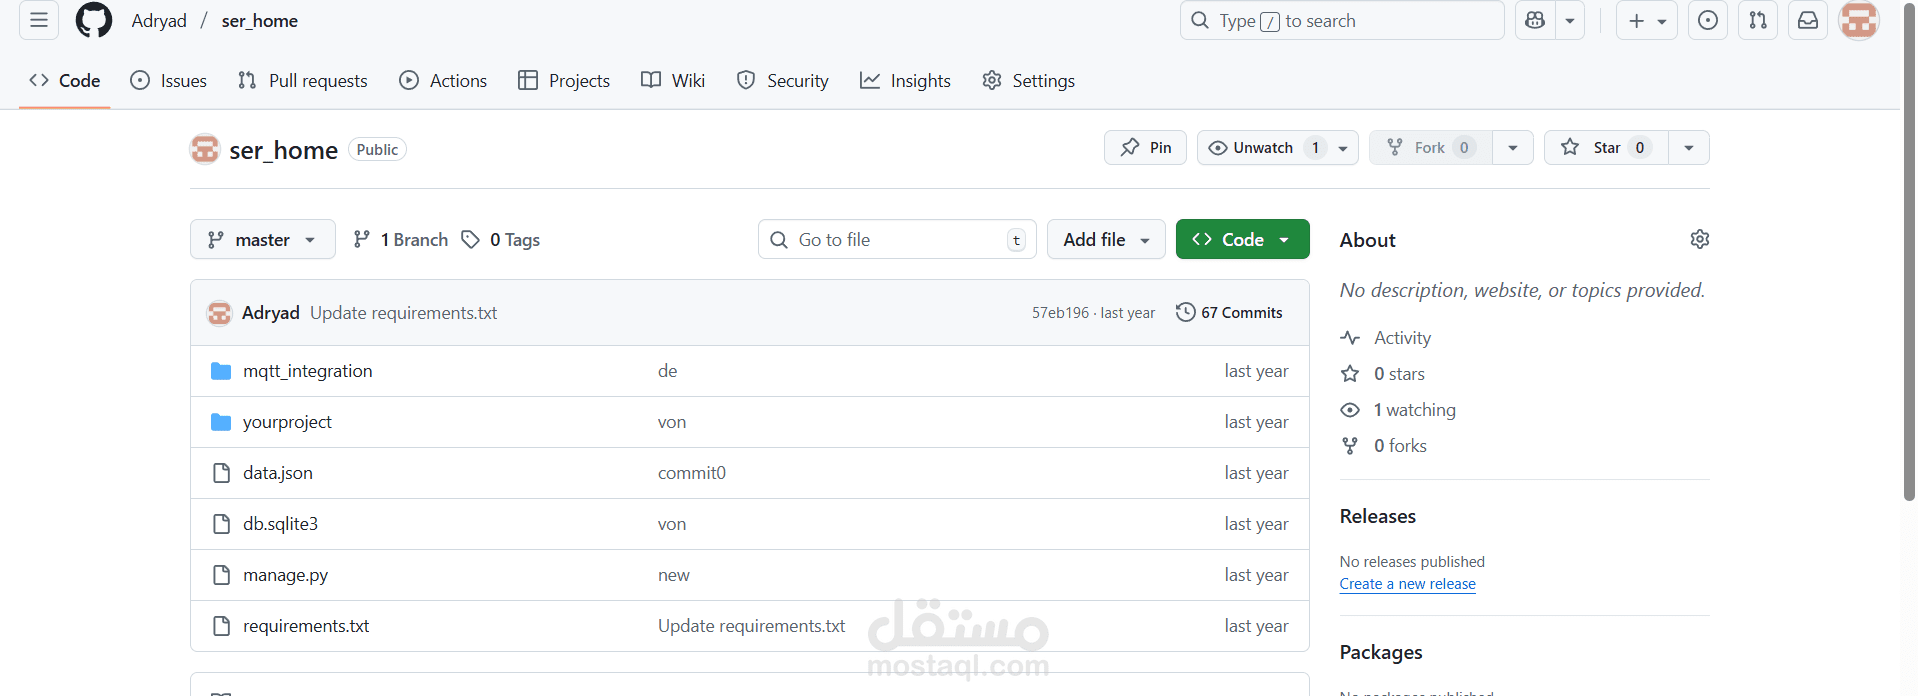
Task: View the 67 Commits history
Action: coord(1230,313)
